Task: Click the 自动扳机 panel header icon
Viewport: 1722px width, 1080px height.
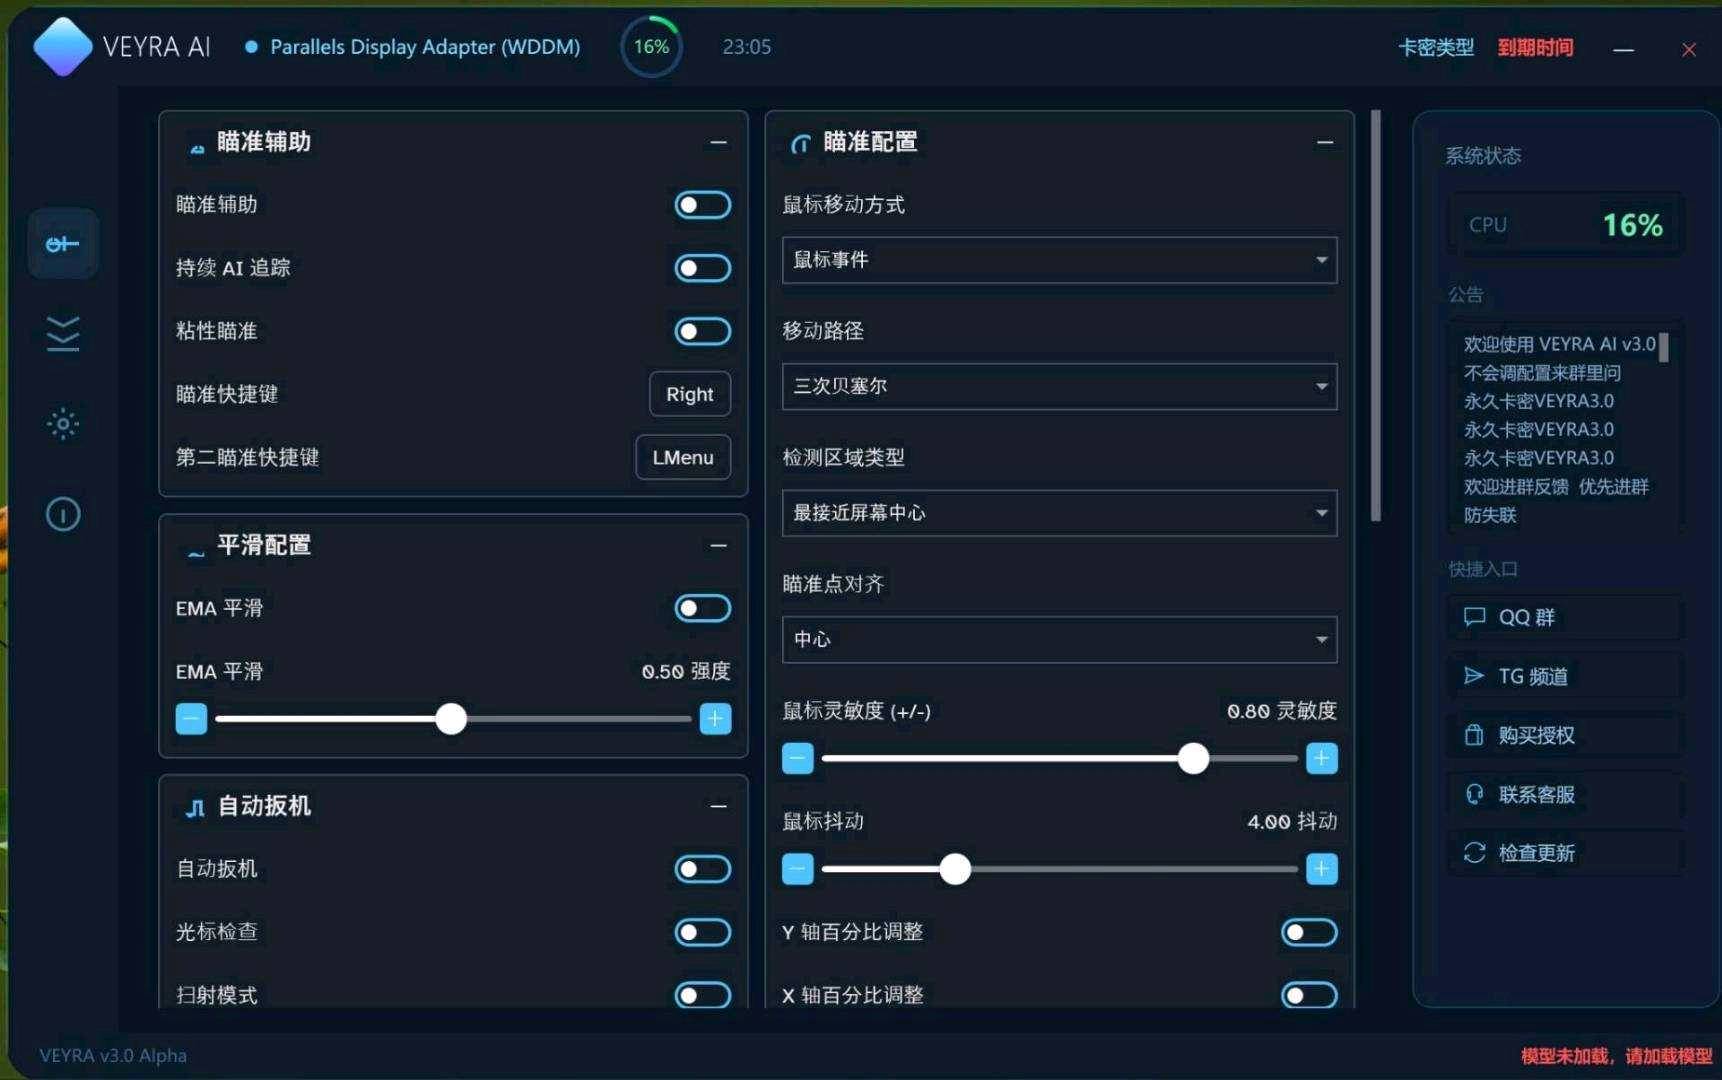Action: click(x=196, y=808)
